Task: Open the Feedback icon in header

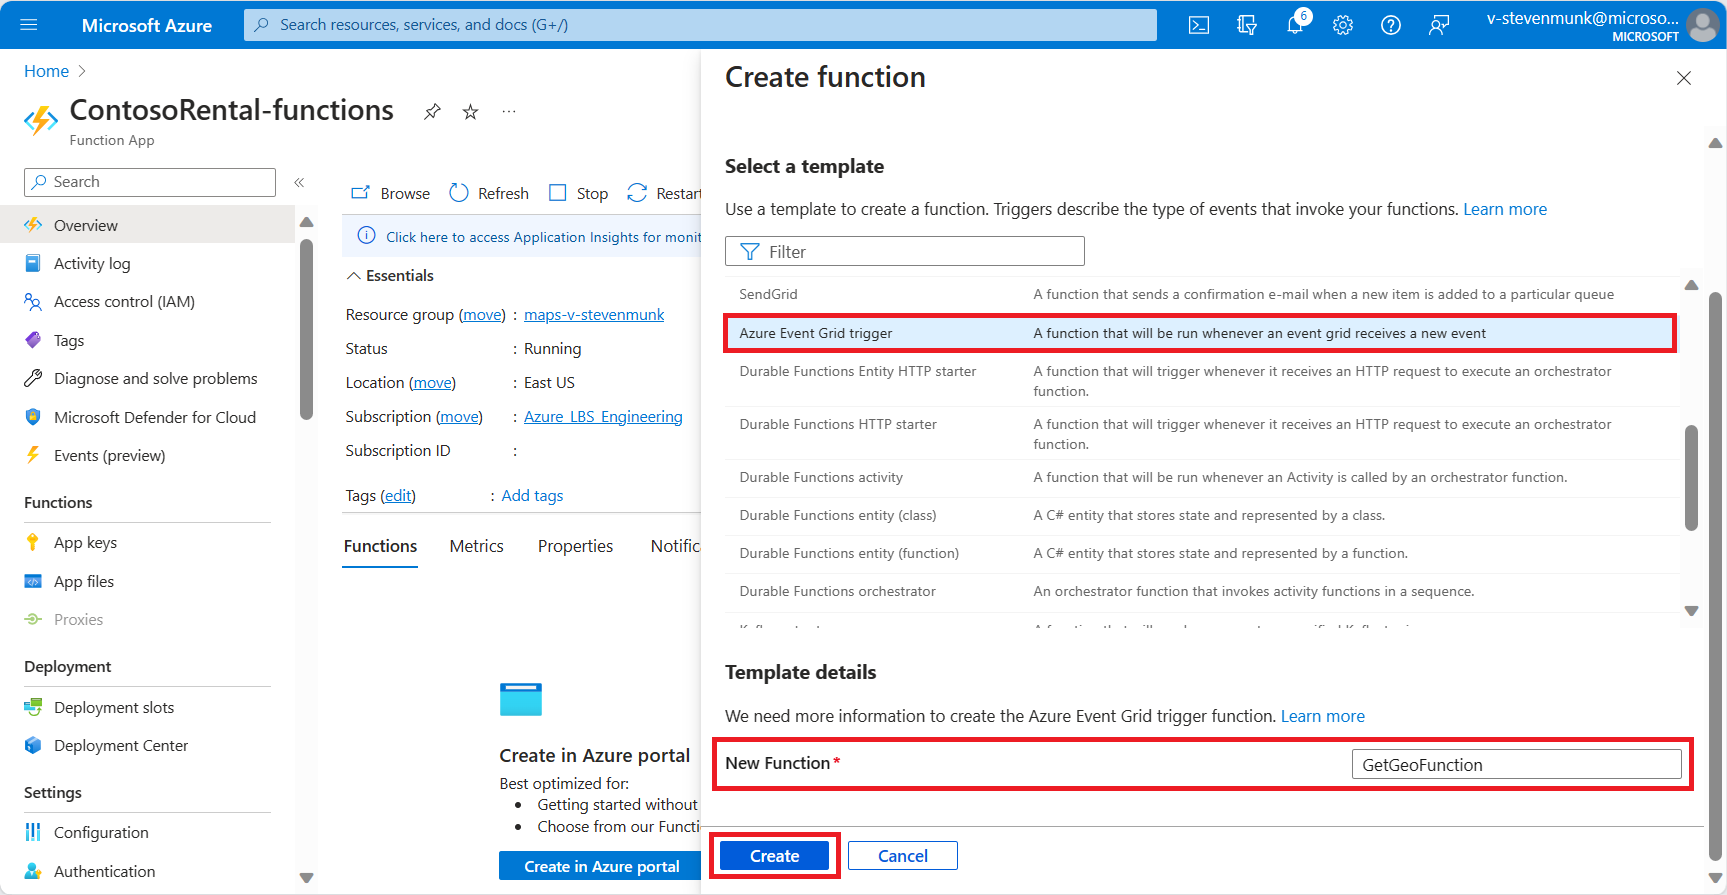Action: point(1439,25)
